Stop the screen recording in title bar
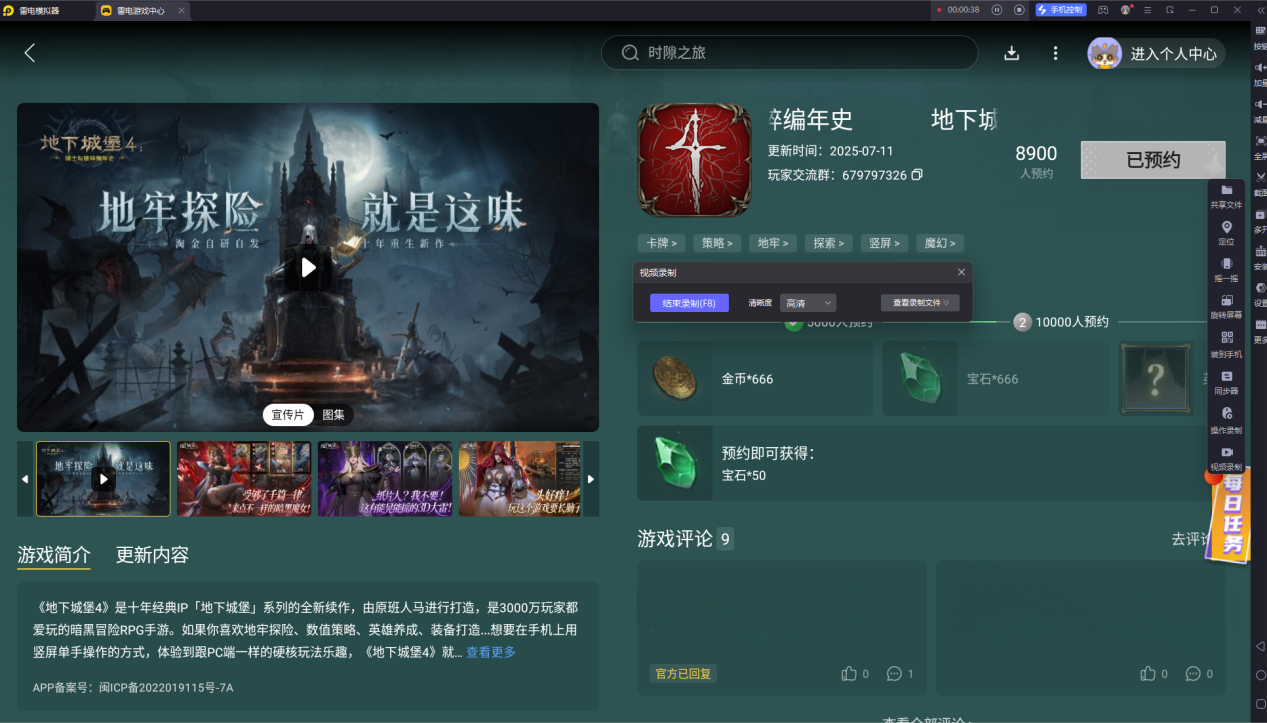 1019,10
